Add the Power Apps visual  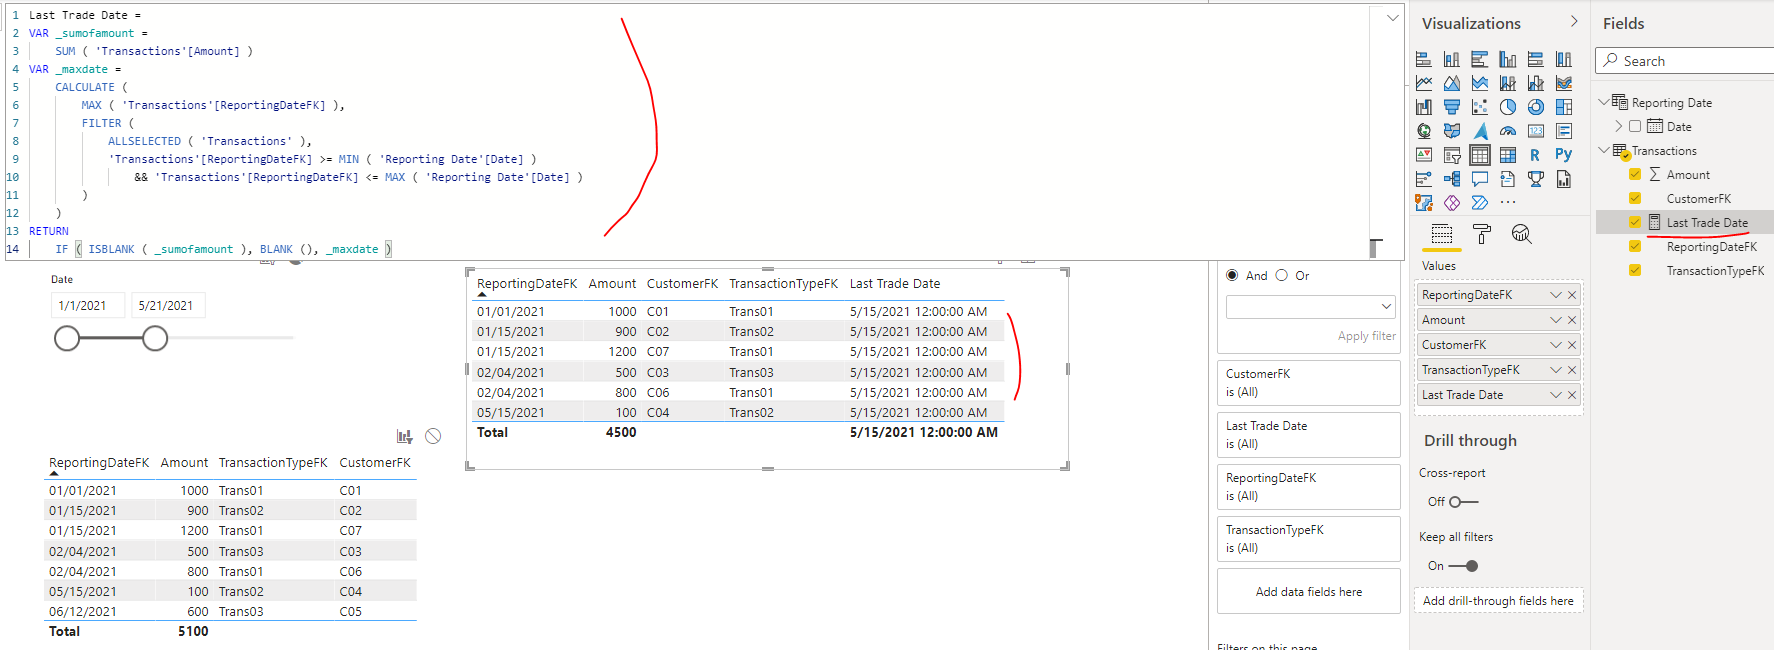click(1452, 203)
